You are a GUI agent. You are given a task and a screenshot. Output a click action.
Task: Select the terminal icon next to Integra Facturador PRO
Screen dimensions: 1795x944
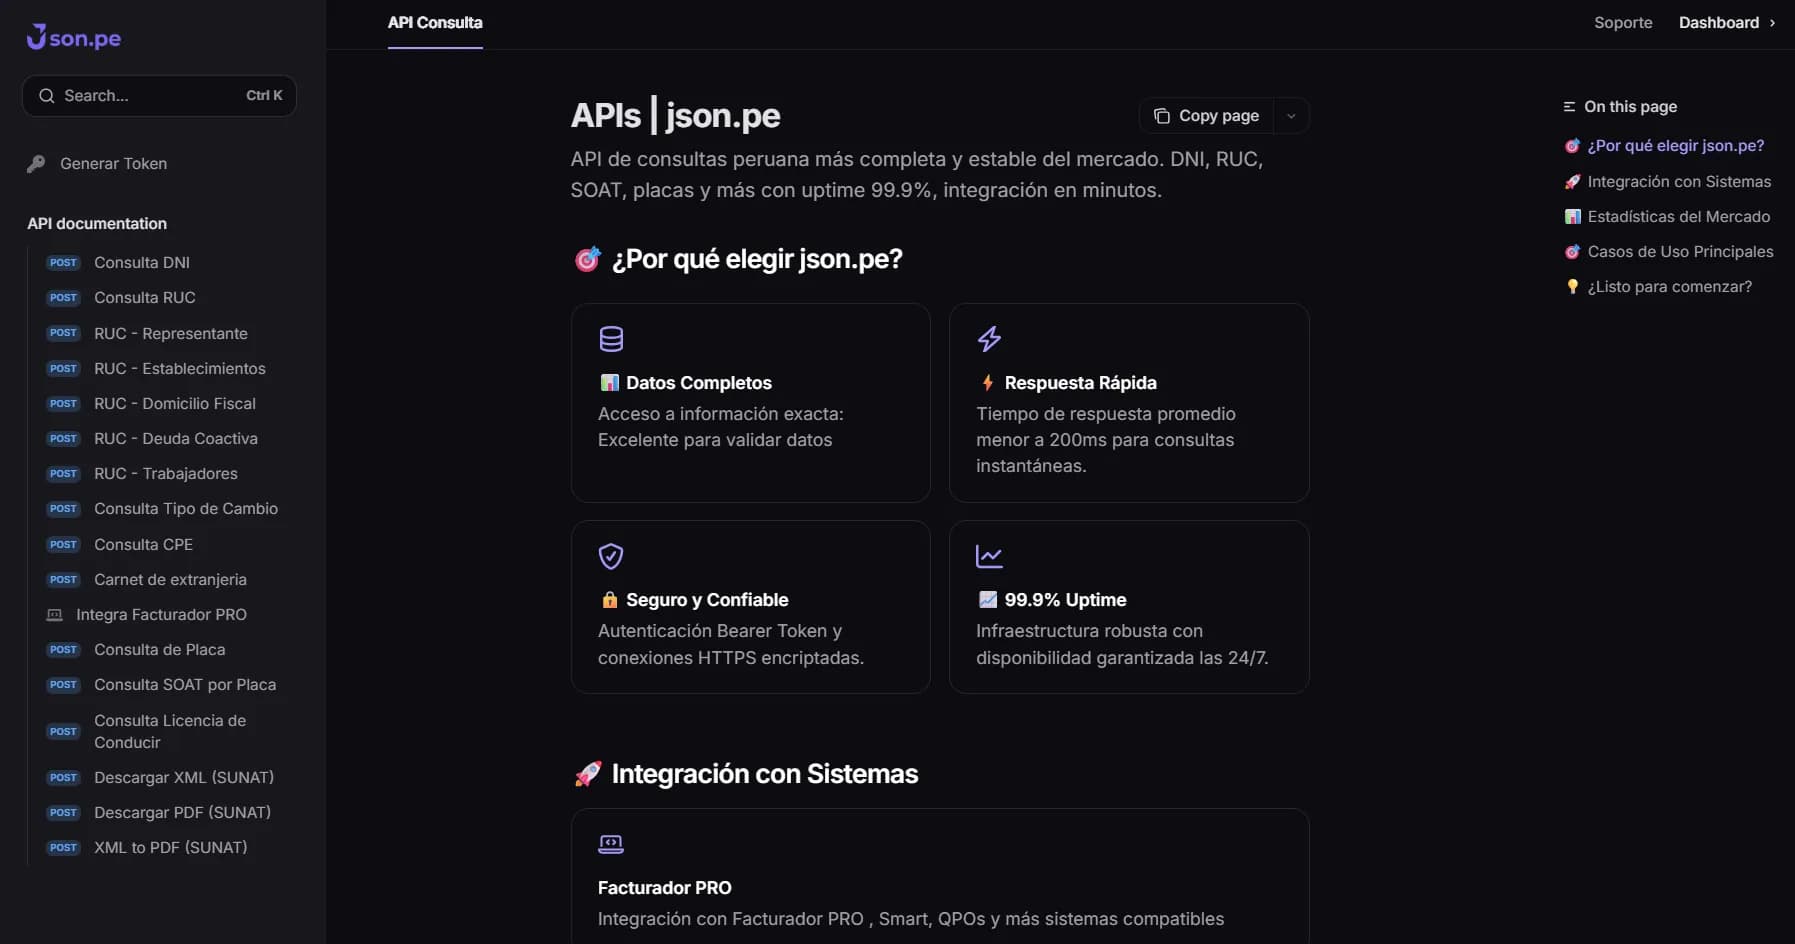coord(53,614)
